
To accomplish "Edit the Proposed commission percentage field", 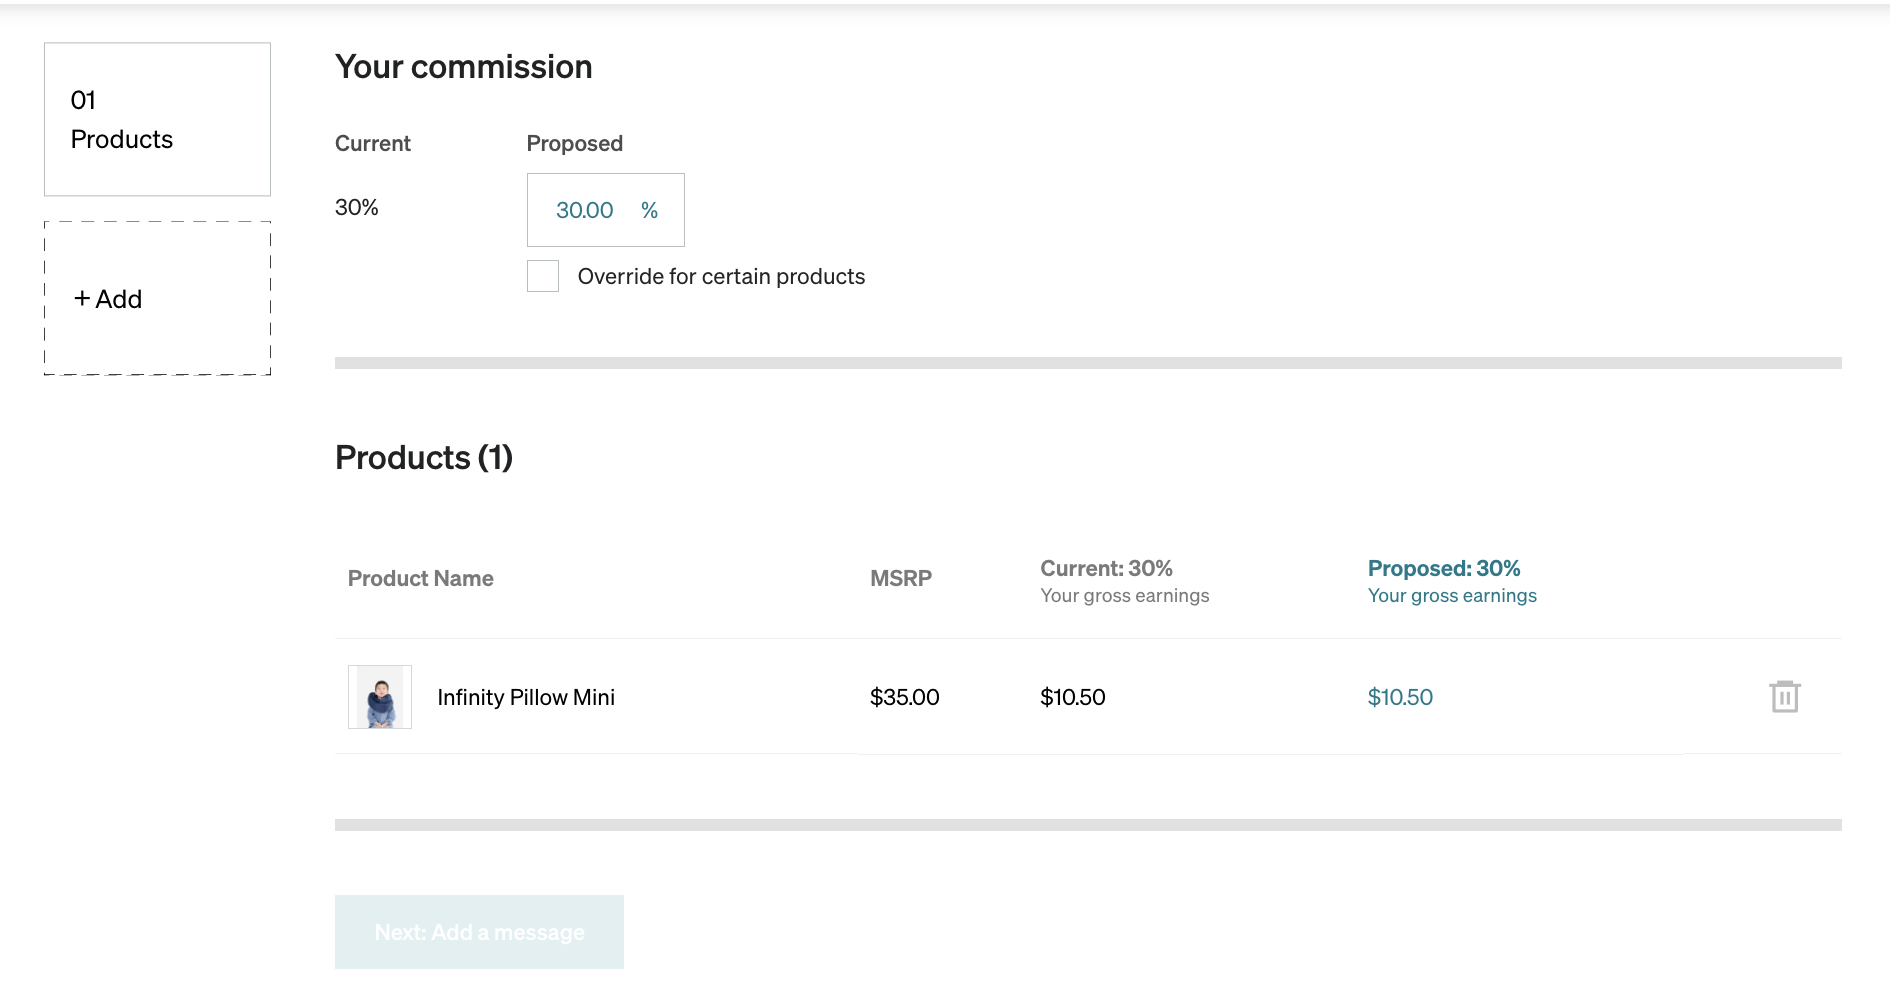I will [605, 210].
